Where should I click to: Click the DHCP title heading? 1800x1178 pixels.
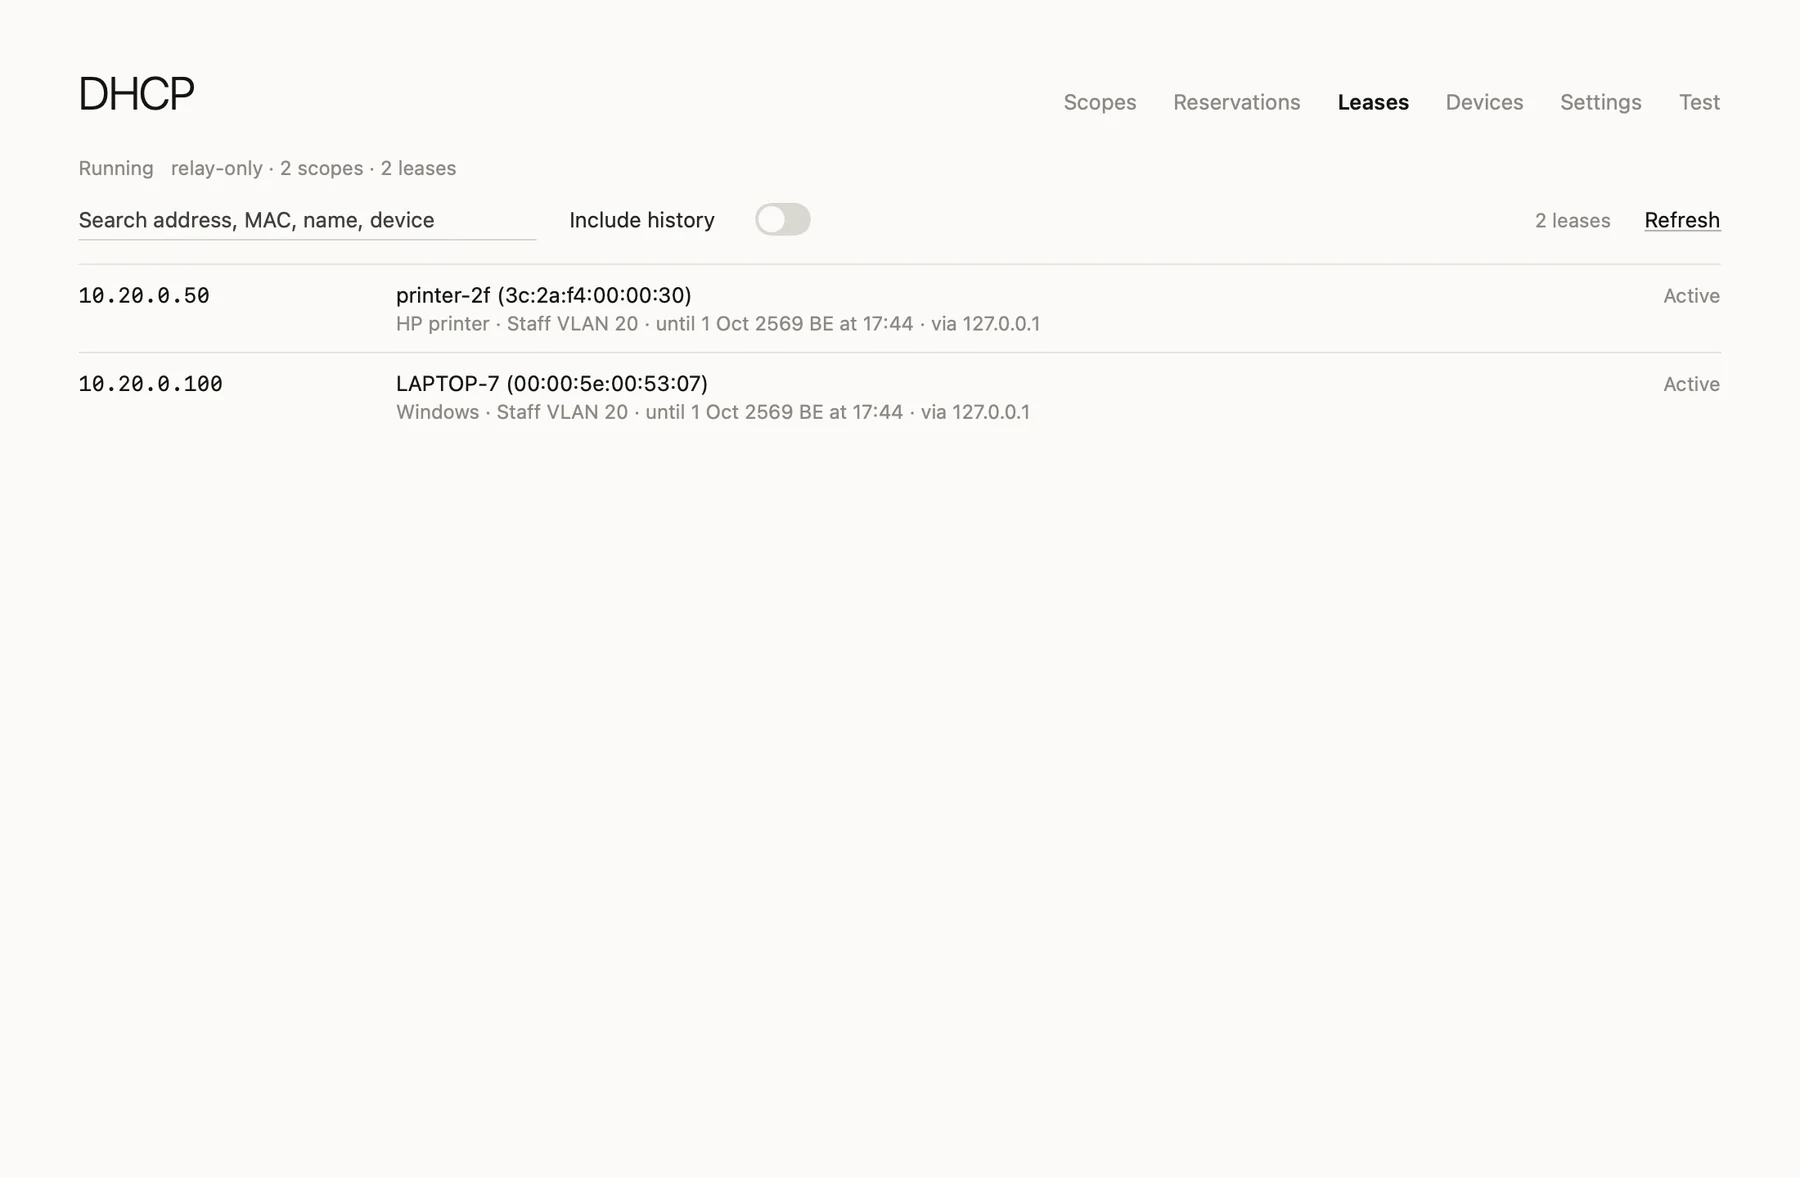pyautogui.click(x=136, y=94)
